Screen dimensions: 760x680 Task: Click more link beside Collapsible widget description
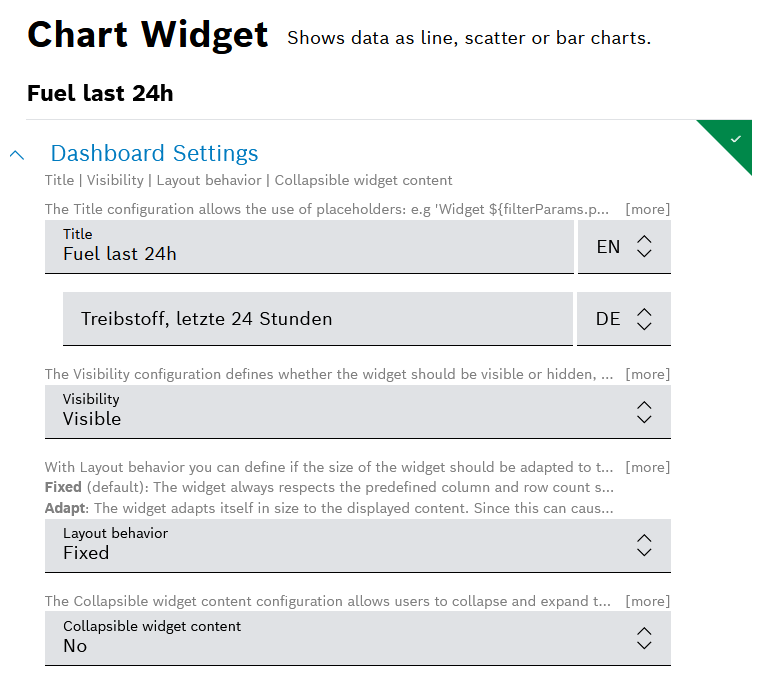click(647, 601)
